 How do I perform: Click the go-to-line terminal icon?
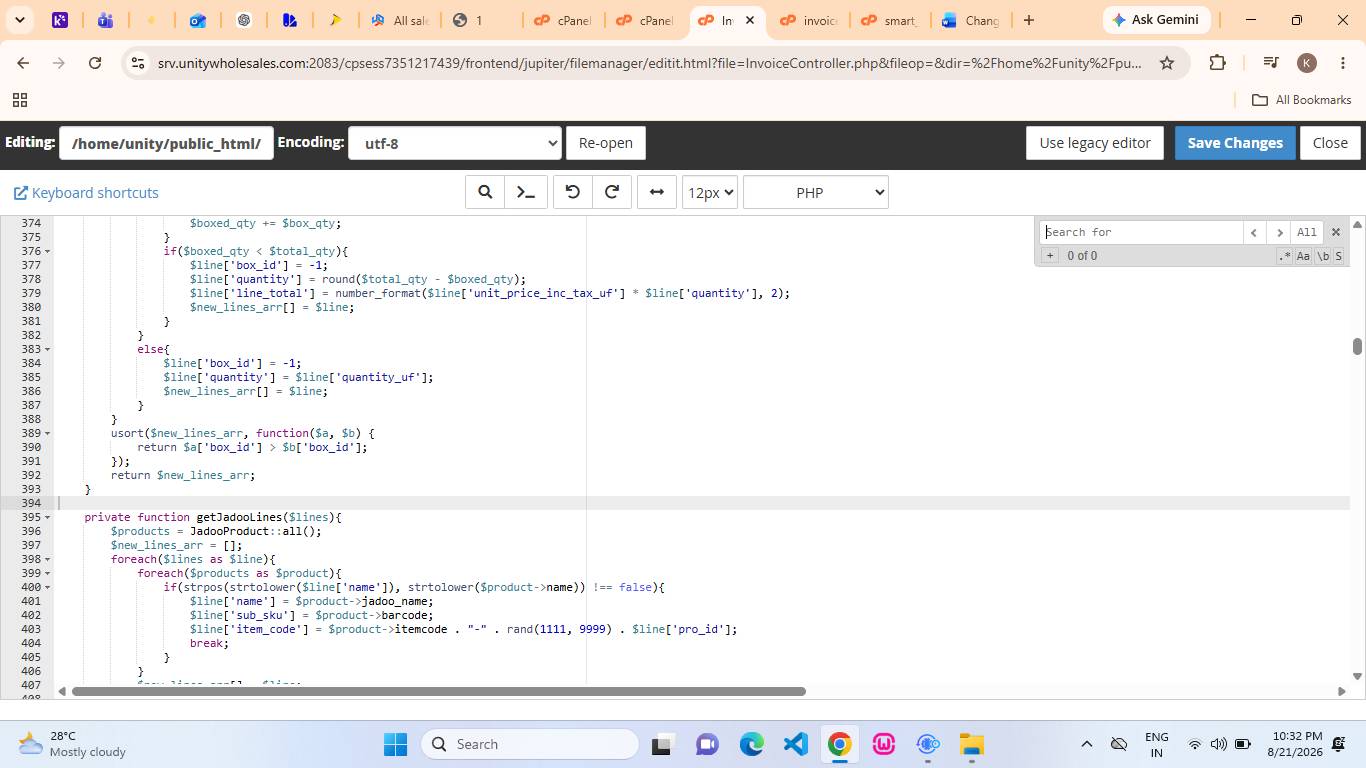click(x=525, y=192)
